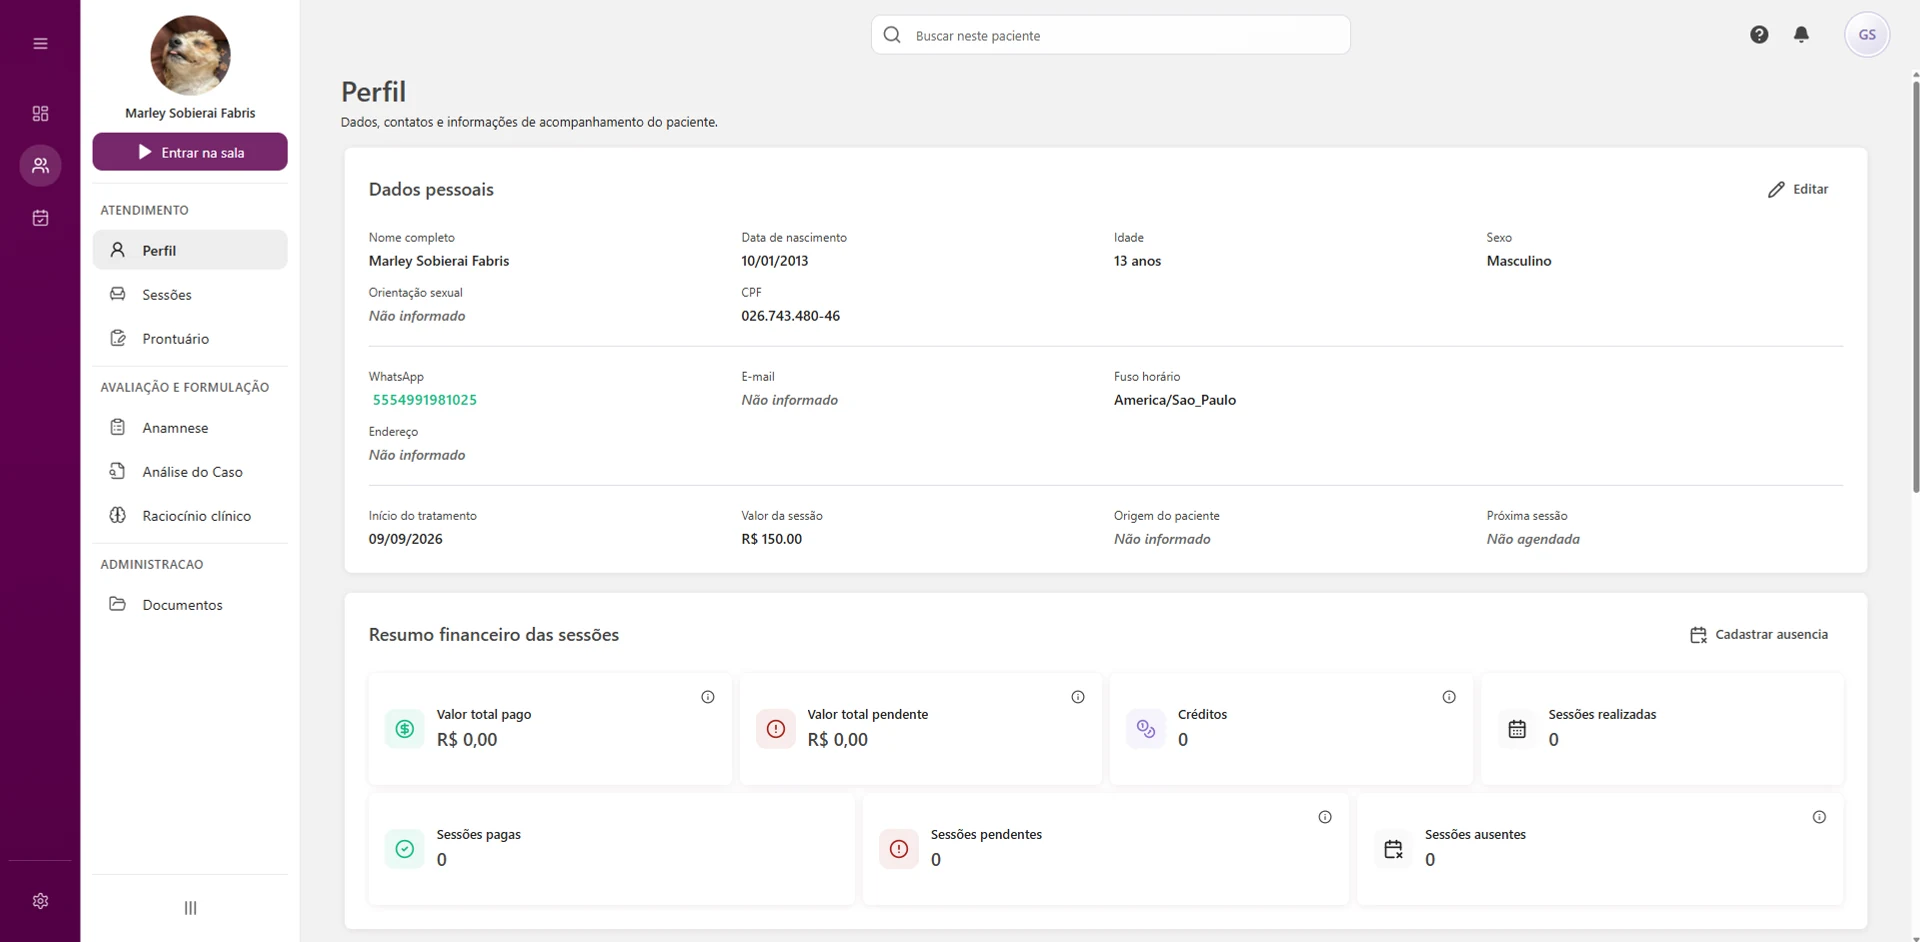The image size is (1920, 942).
Task: Click the Dados pessoais heading
Action: (x=431, y=190)
